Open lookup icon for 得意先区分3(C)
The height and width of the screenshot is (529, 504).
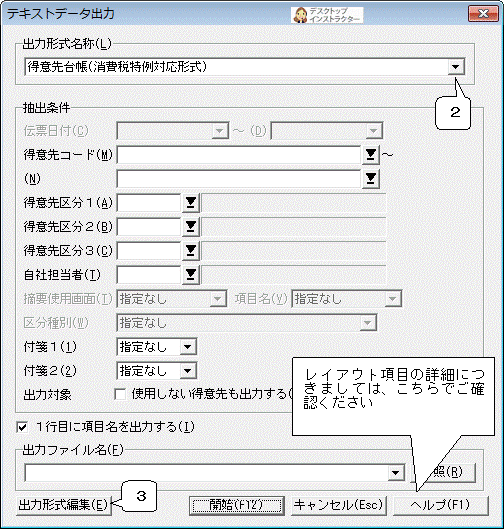191,251
